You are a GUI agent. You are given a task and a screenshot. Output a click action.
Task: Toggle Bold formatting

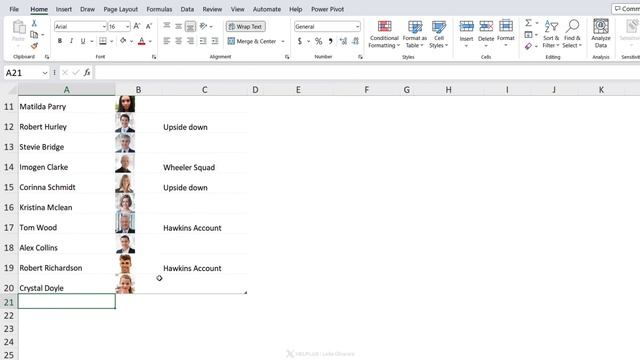point(60,41)
